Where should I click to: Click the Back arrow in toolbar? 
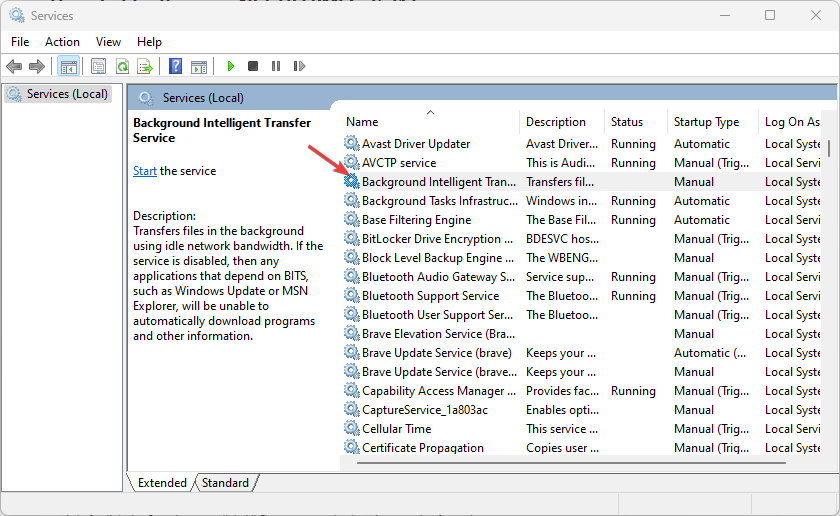(14, 66)
